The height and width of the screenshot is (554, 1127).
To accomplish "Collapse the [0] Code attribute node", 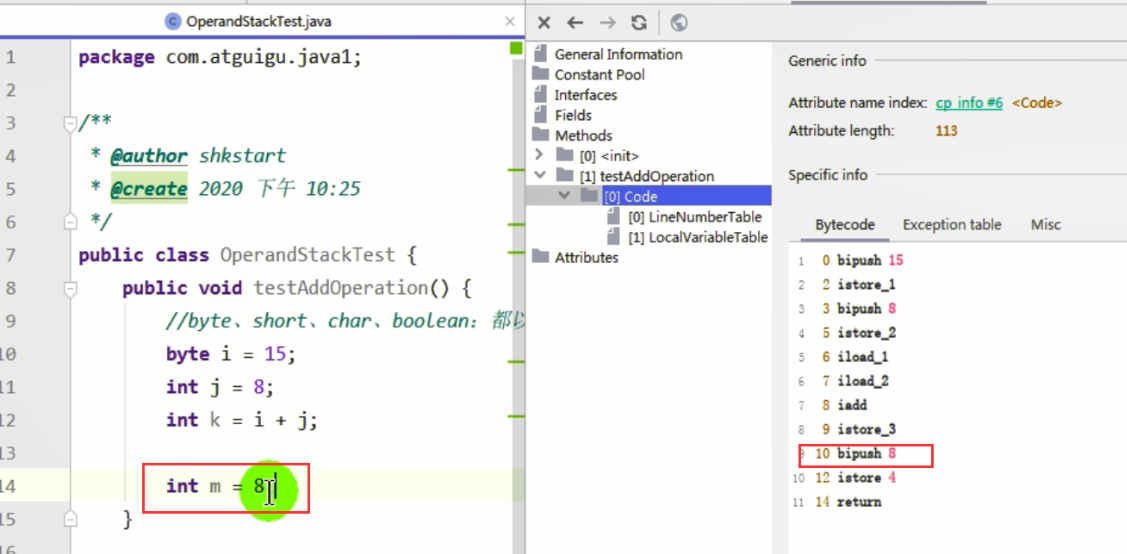I will point(564,195).
